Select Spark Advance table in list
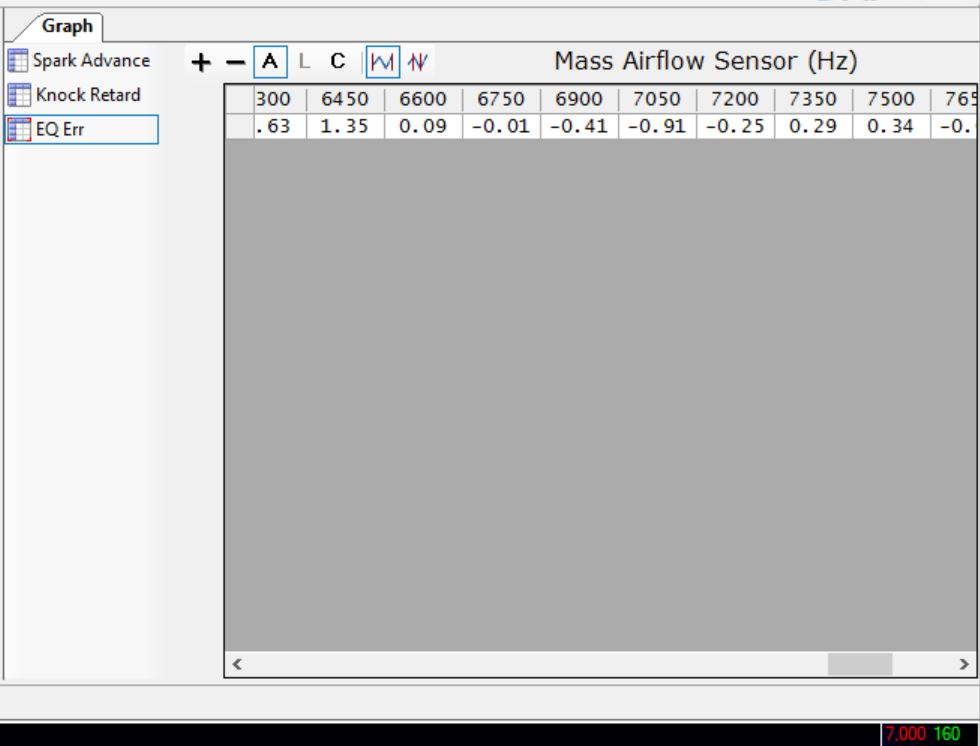Image resolution: width=980 pixels, height=746 pixels. point(79,61)
